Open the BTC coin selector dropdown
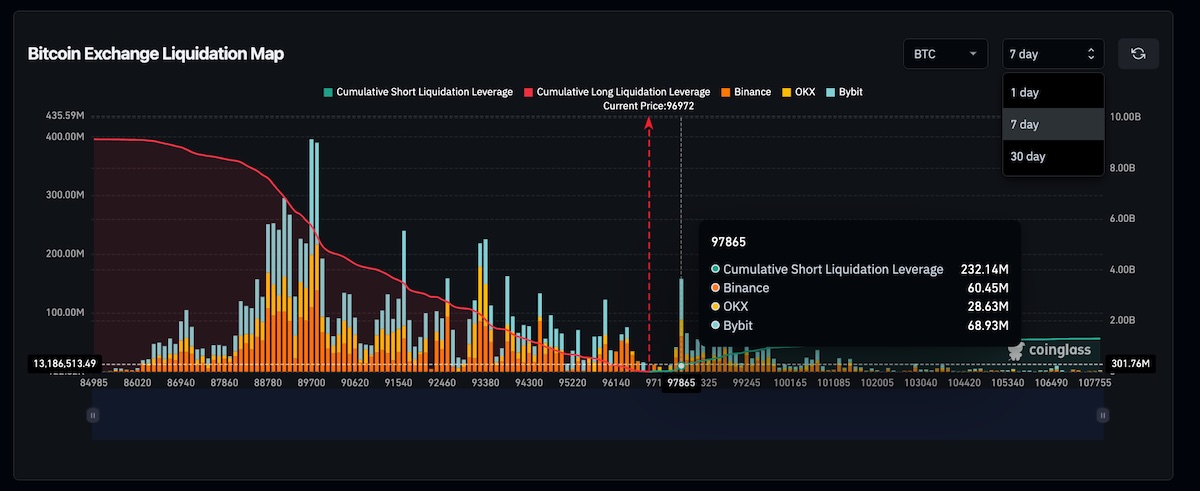The height and width of the screenshot is (491, 1200). [945, 54]
